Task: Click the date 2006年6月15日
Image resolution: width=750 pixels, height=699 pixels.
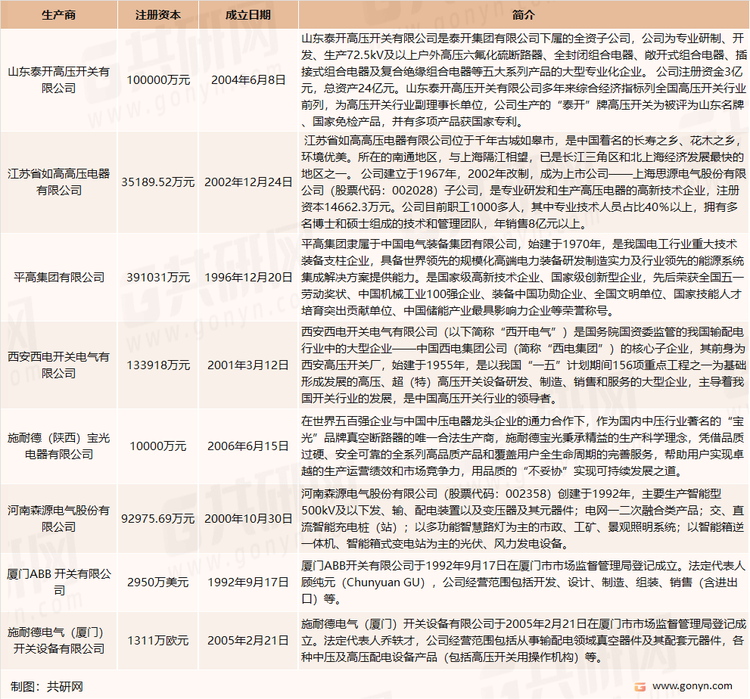Action: click(248, 446)
